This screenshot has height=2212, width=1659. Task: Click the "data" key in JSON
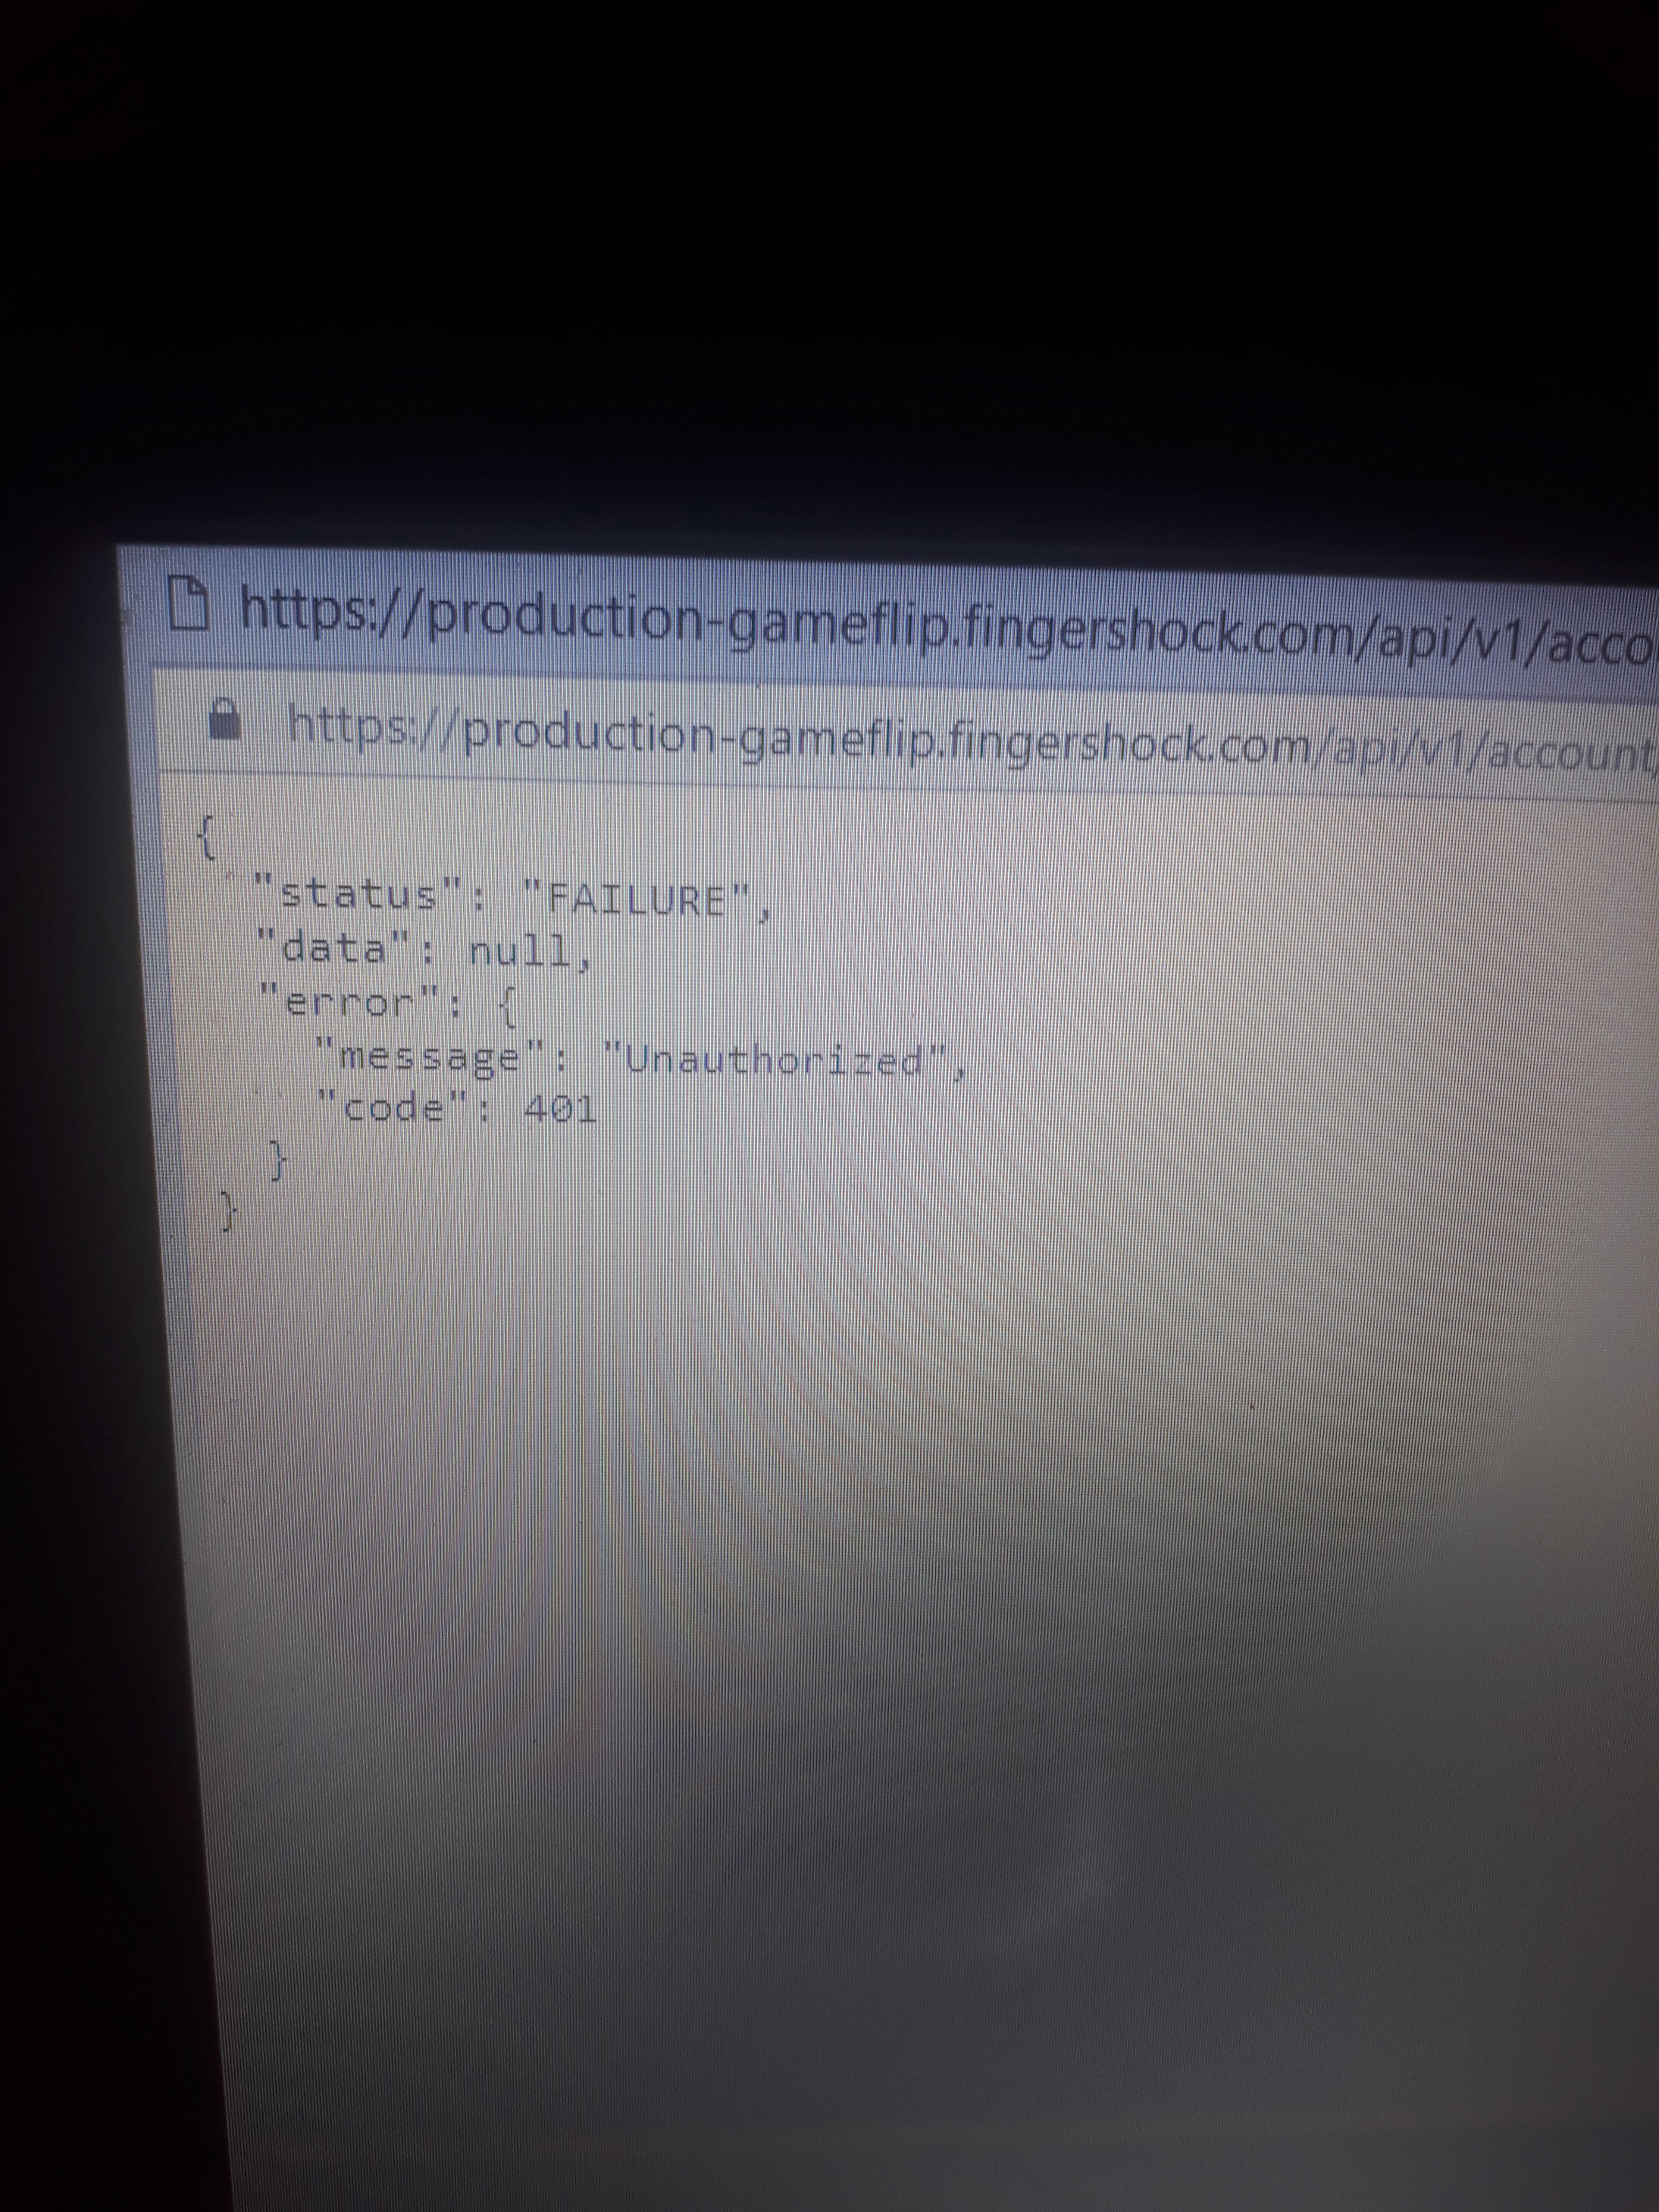[x=334, y=947]
